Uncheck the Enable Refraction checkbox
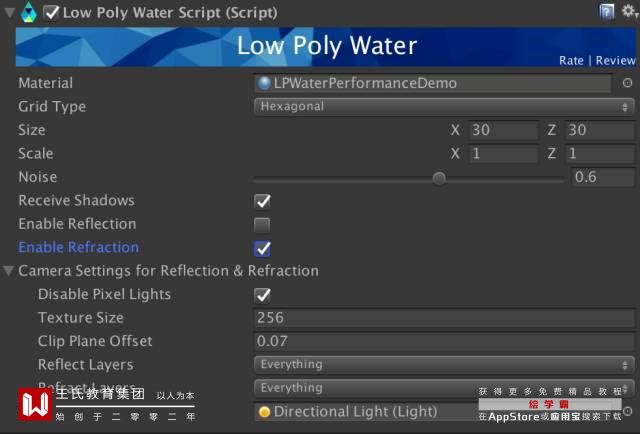Viewport: 640px width, 434px height. [x=262, y=248]
